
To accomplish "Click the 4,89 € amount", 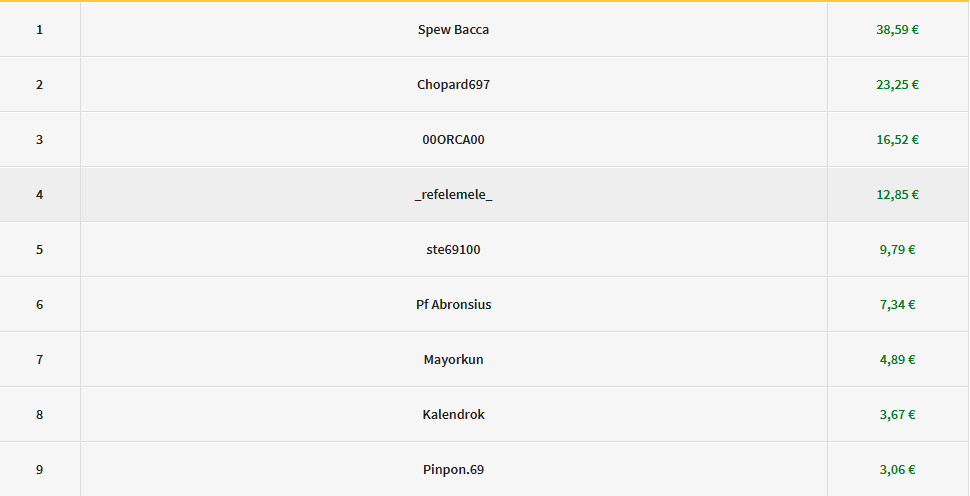I will [x=897, y=360].
